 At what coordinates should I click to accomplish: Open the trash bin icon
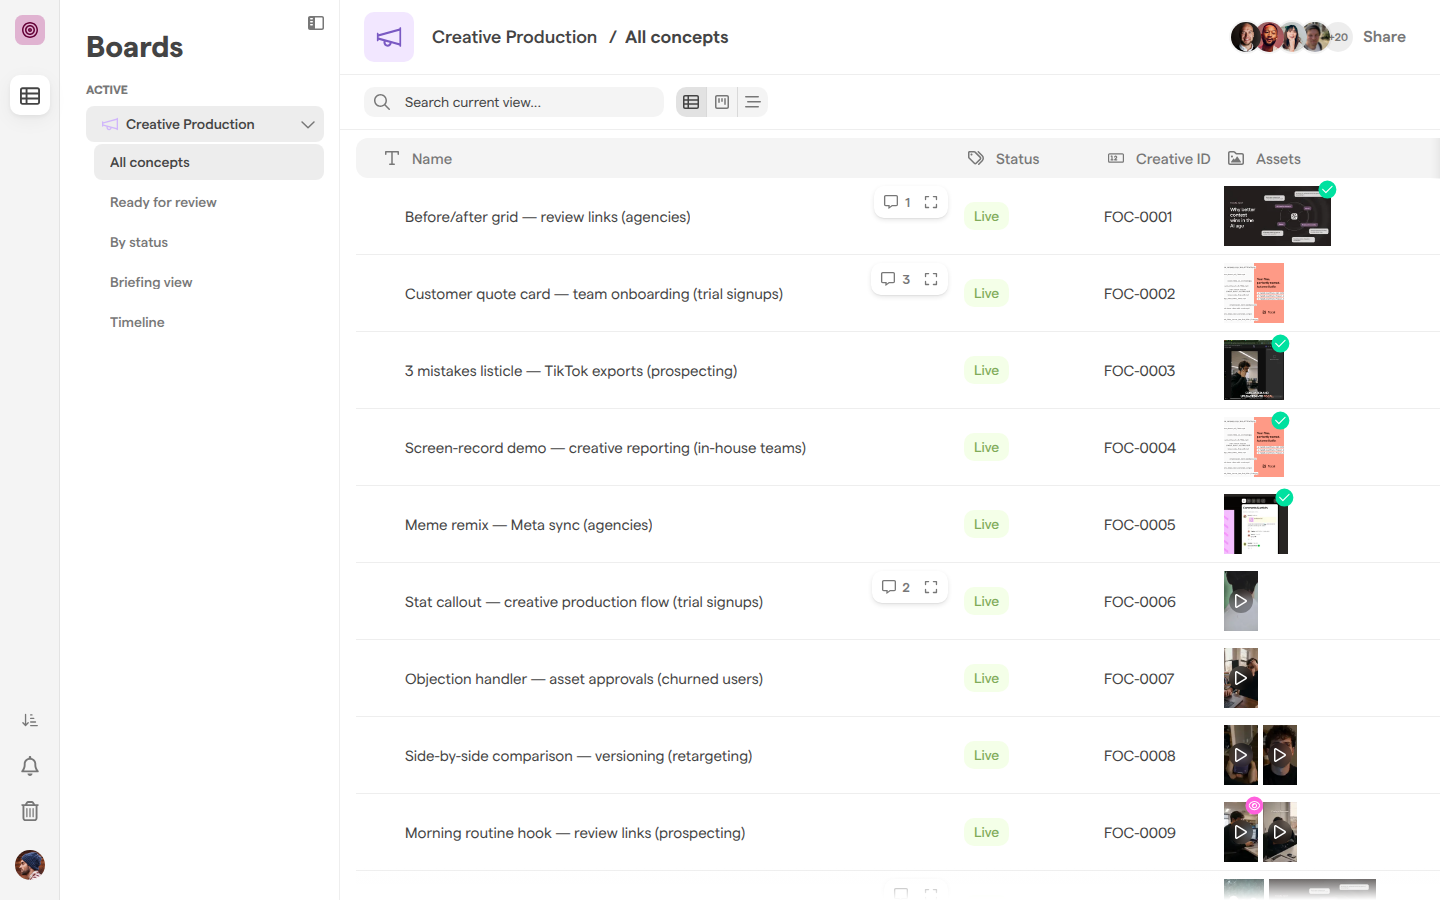point(30,811)
